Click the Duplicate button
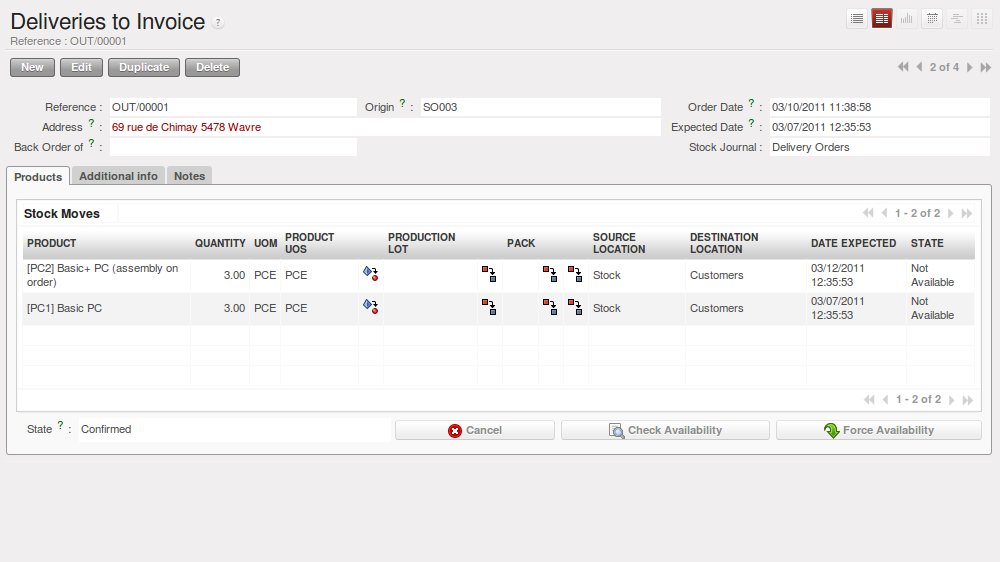 click(x=144, y=67)
